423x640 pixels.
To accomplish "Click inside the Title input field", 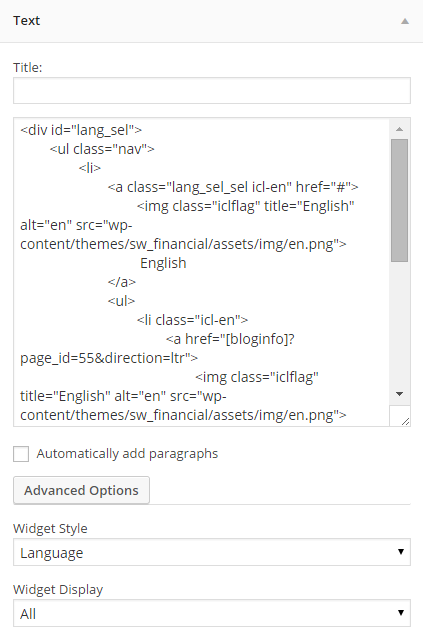I will (212, 91).
